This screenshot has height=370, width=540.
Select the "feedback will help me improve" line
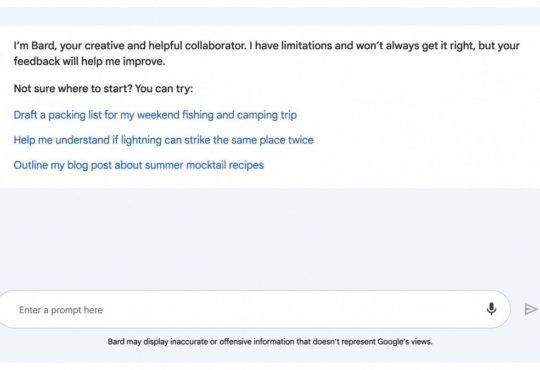pyautogui.click(x=90, y=61)
